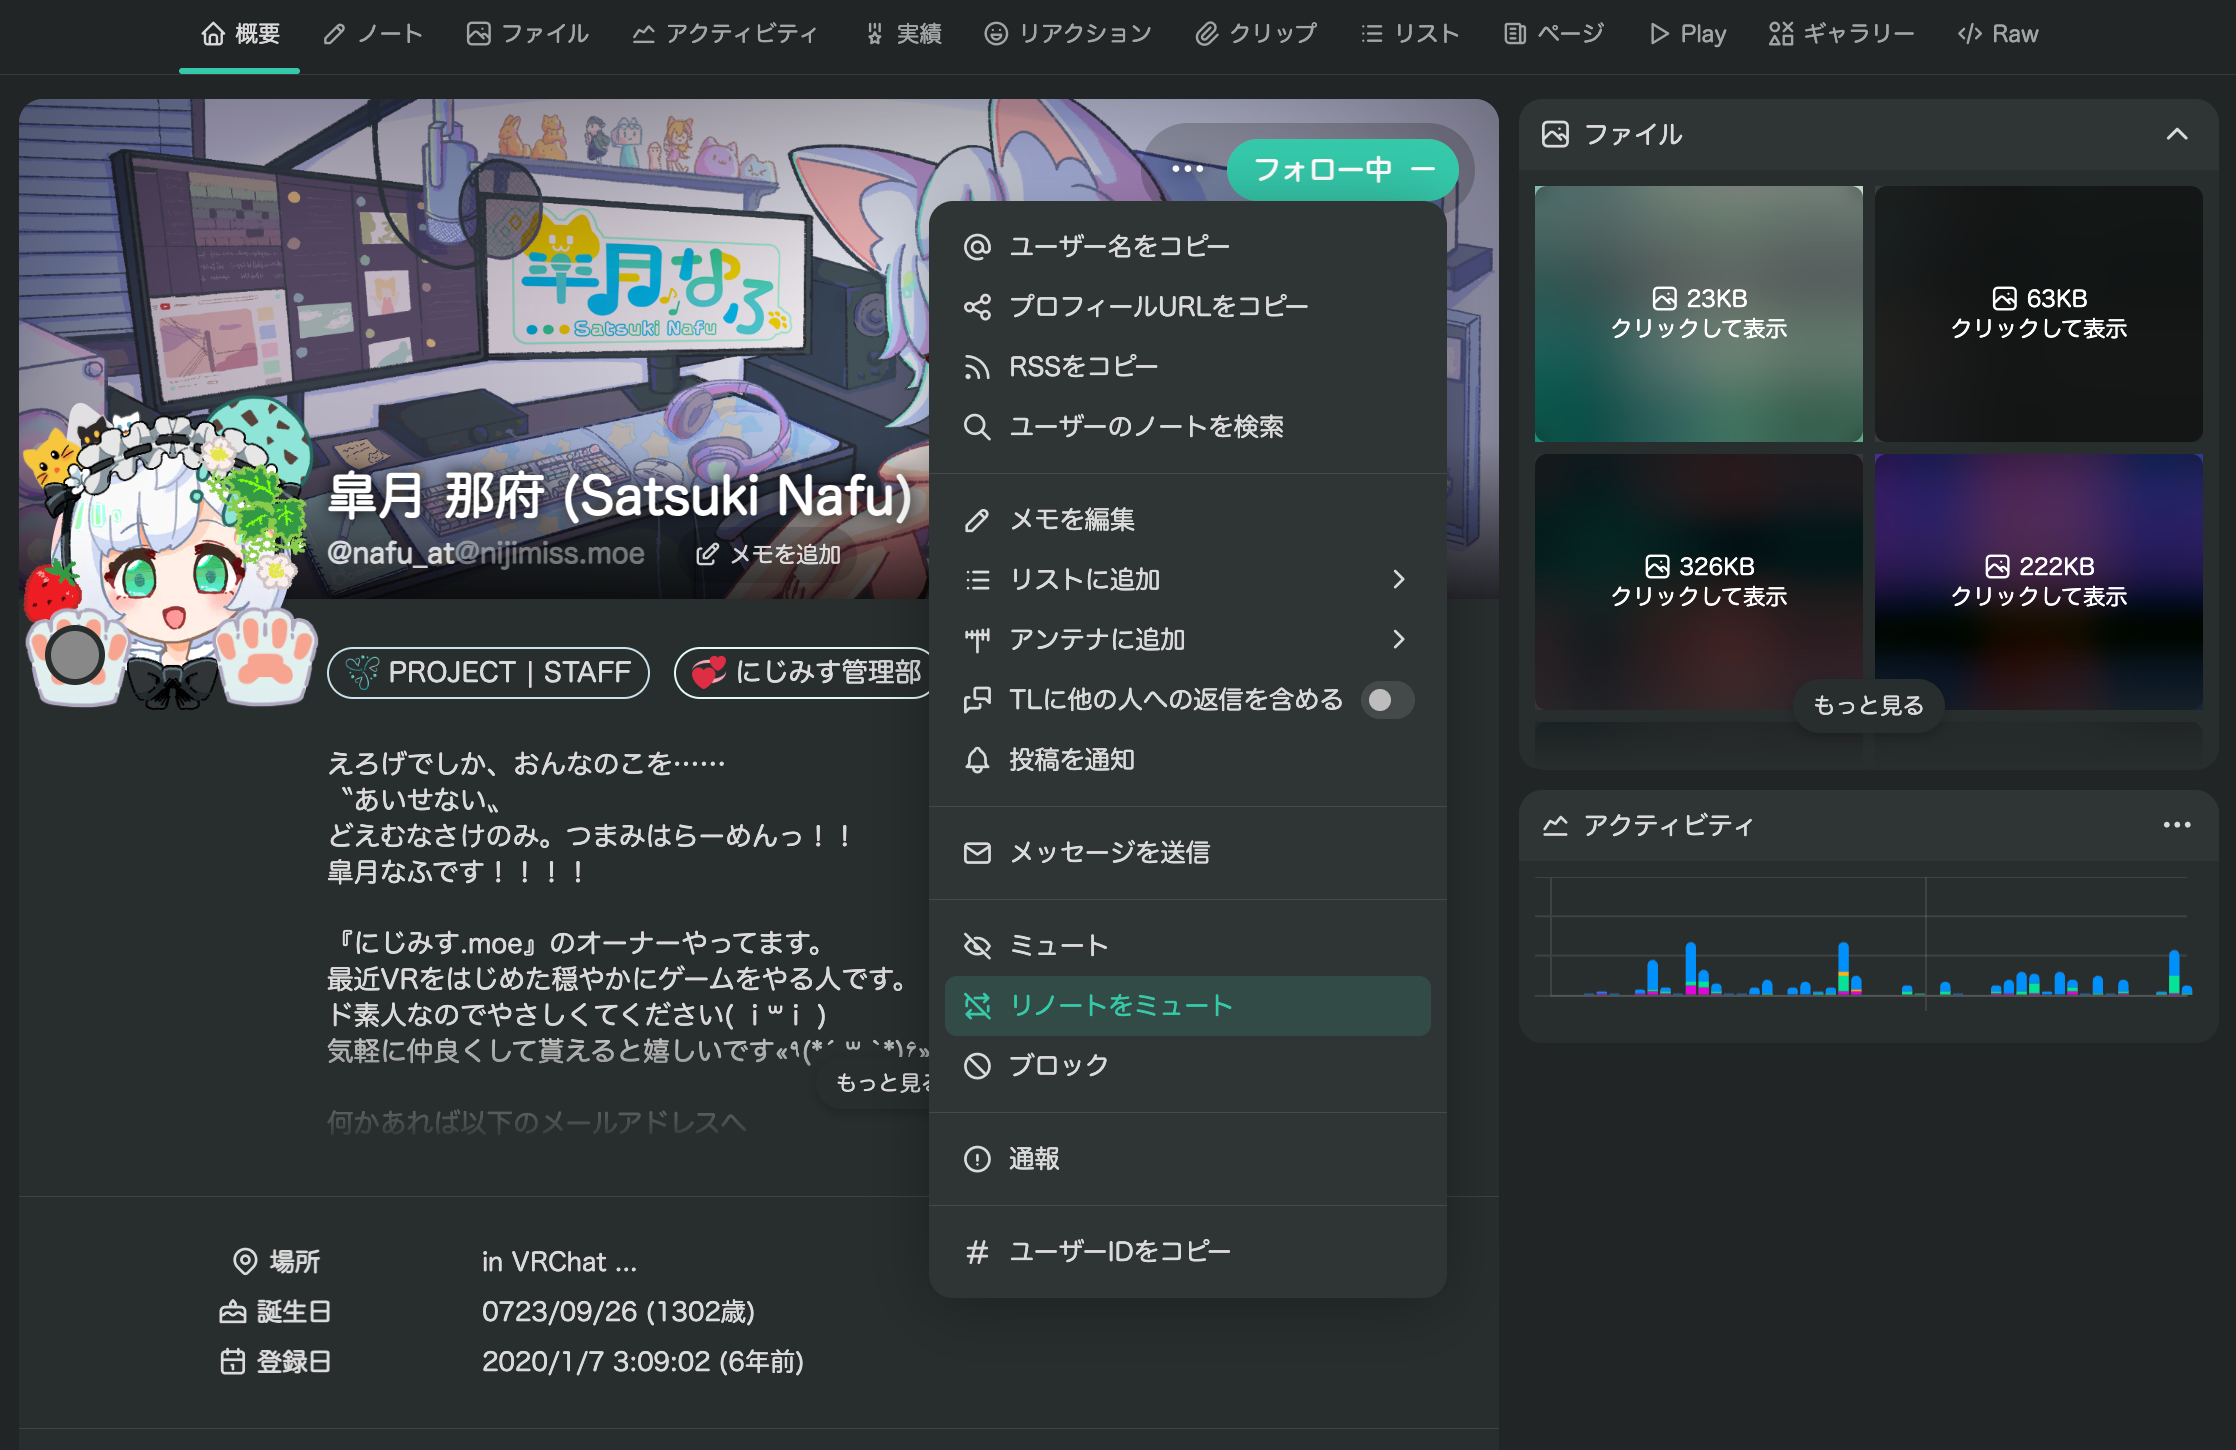Image resolution: width=2236 pixels, height=1450 pixels.
Task: Click the @ icon next to ユーザー名をコピー
Action: click(x=977, y=247)
